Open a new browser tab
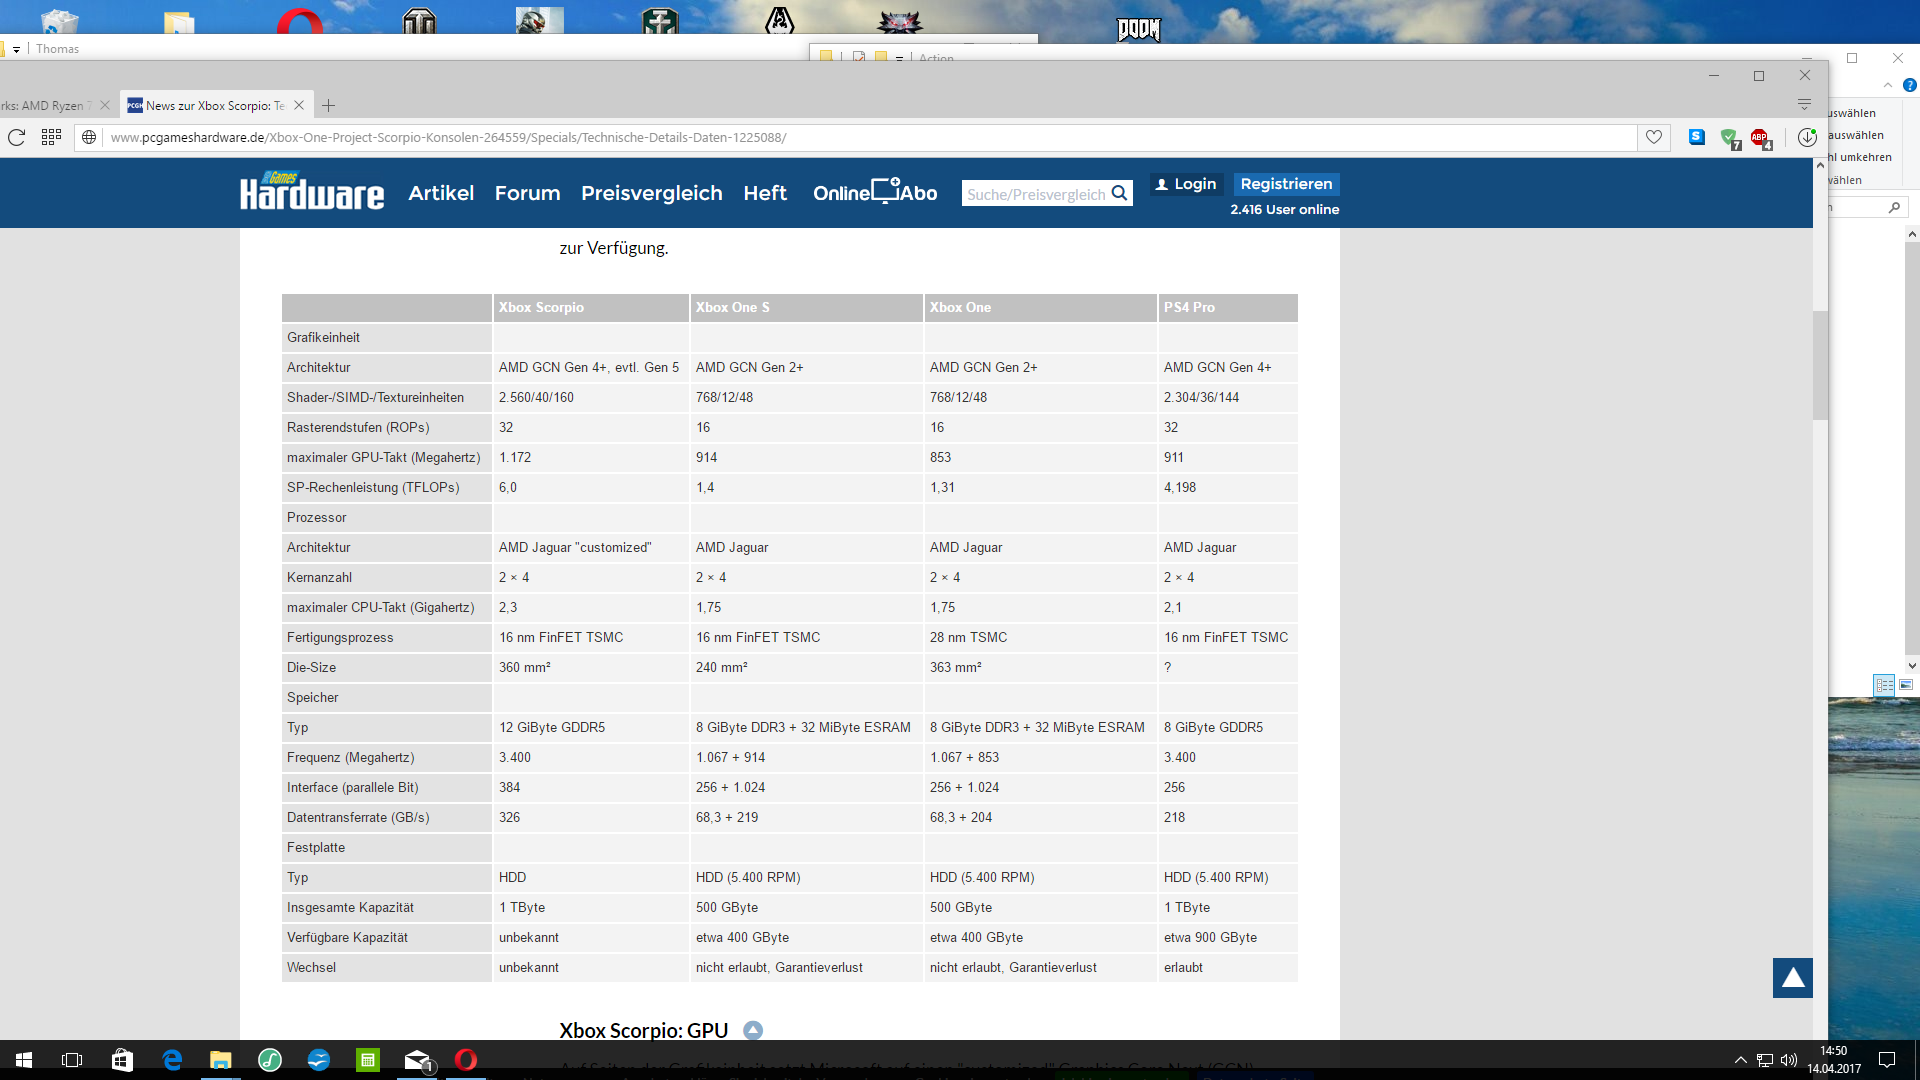This screenshot has width=1920, height=1080. point(328,105)
